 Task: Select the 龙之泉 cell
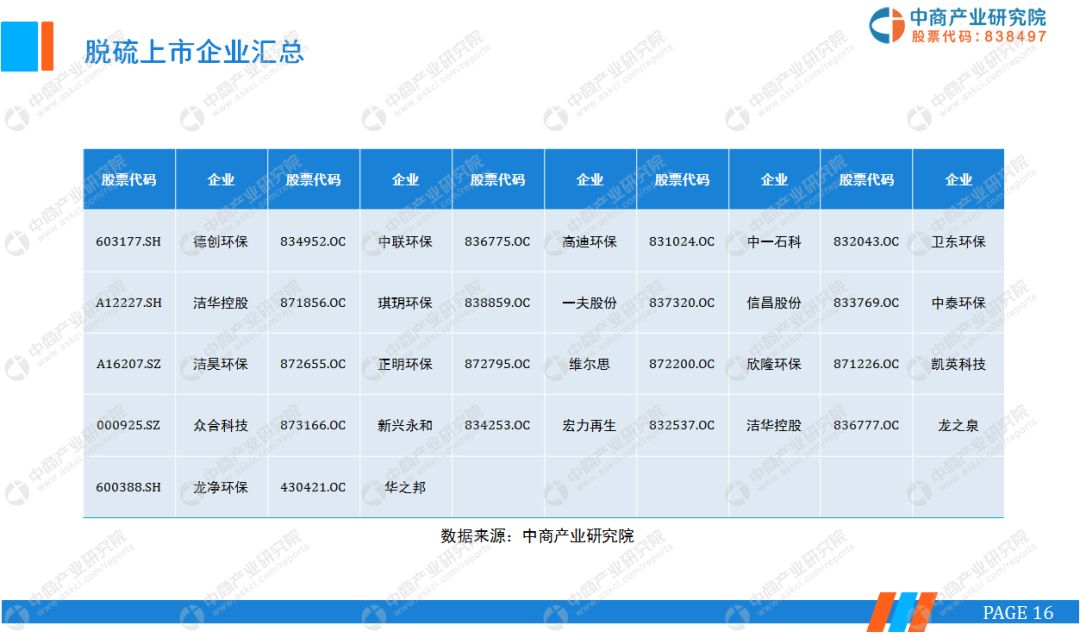click(958, 425)
